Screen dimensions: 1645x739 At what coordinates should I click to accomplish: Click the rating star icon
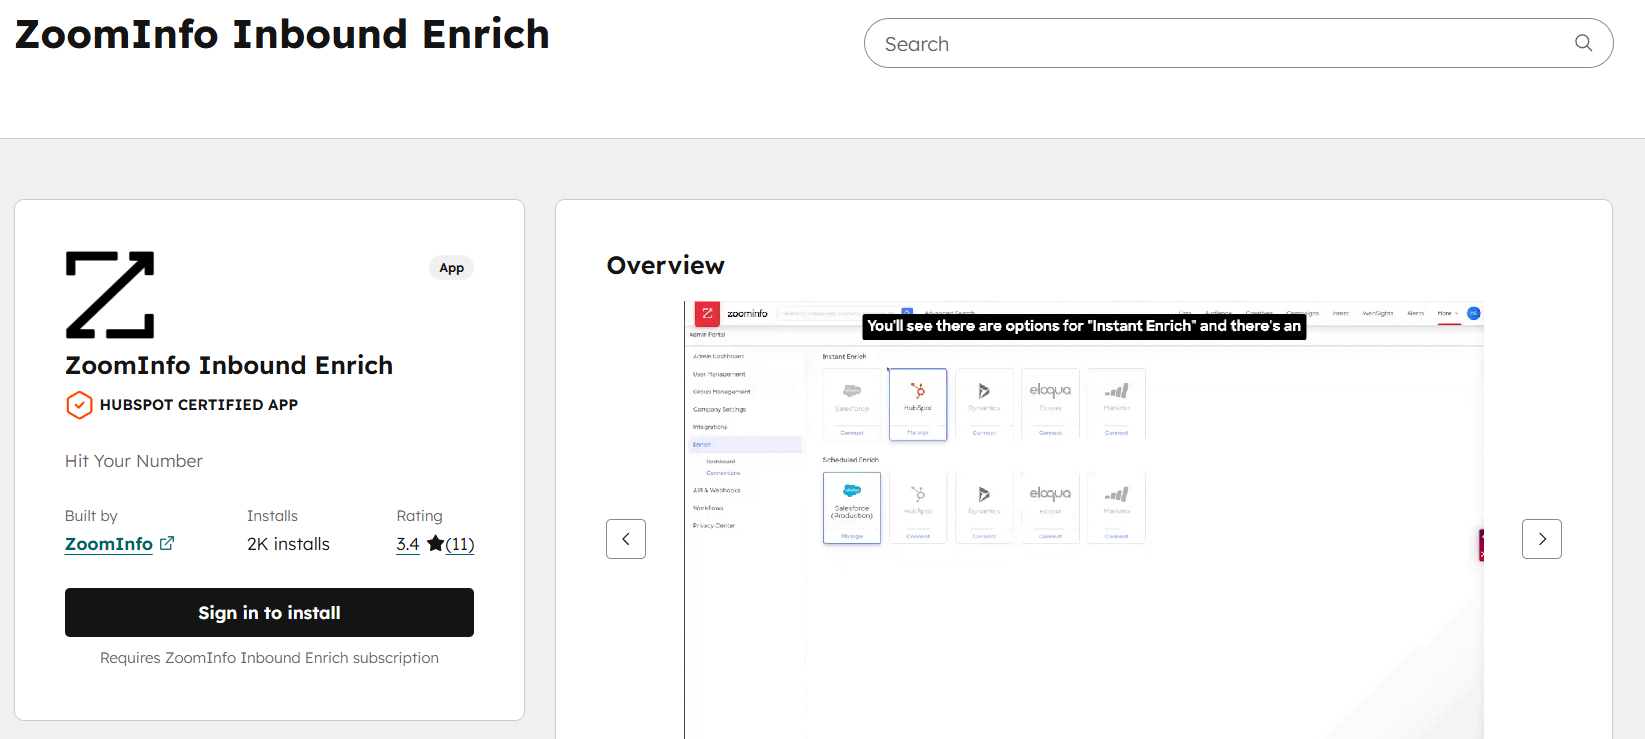[435, 543]
